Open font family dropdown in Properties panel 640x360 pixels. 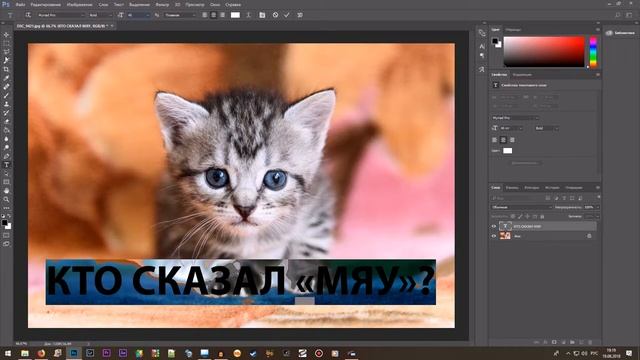coord(515,118)
